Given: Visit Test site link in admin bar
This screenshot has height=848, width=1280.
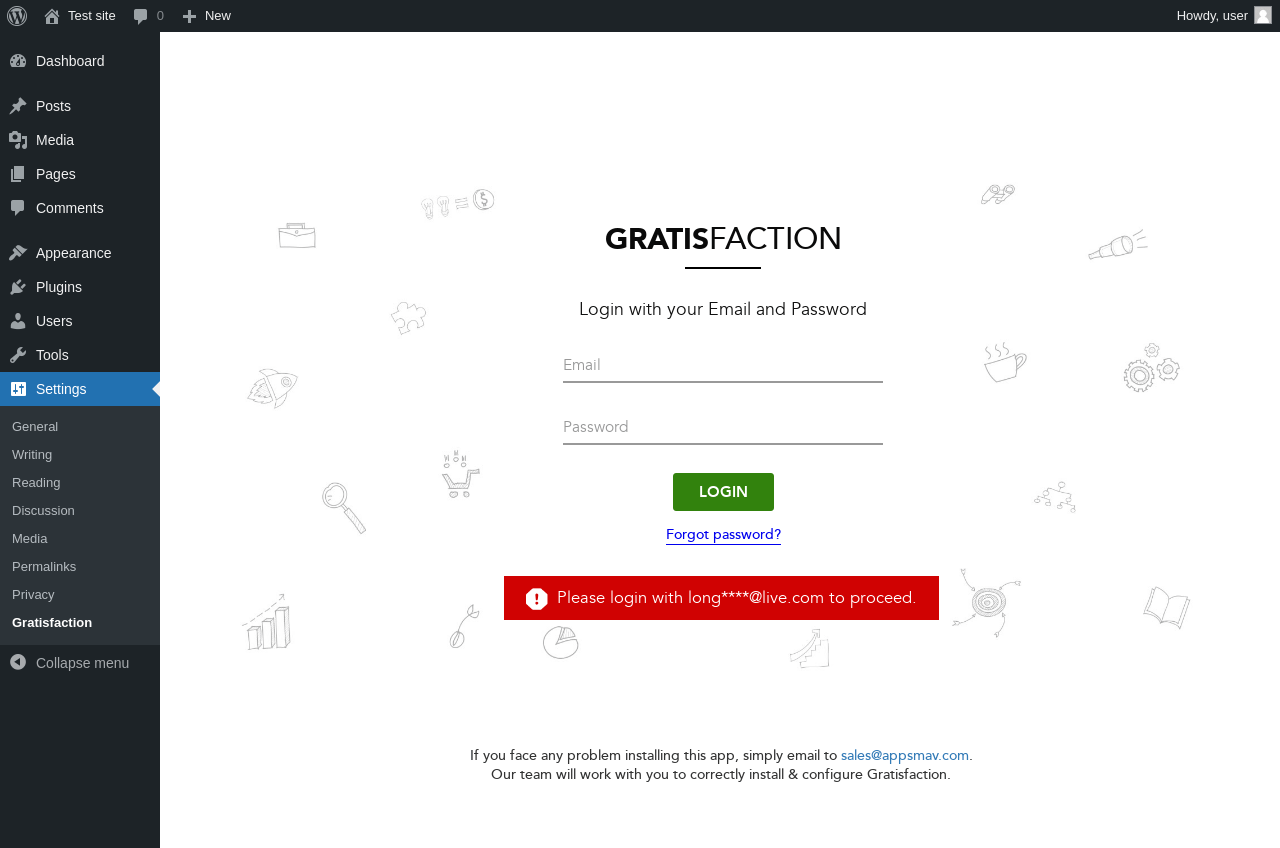Looking at the screenshot, I should tap(80, 16).
